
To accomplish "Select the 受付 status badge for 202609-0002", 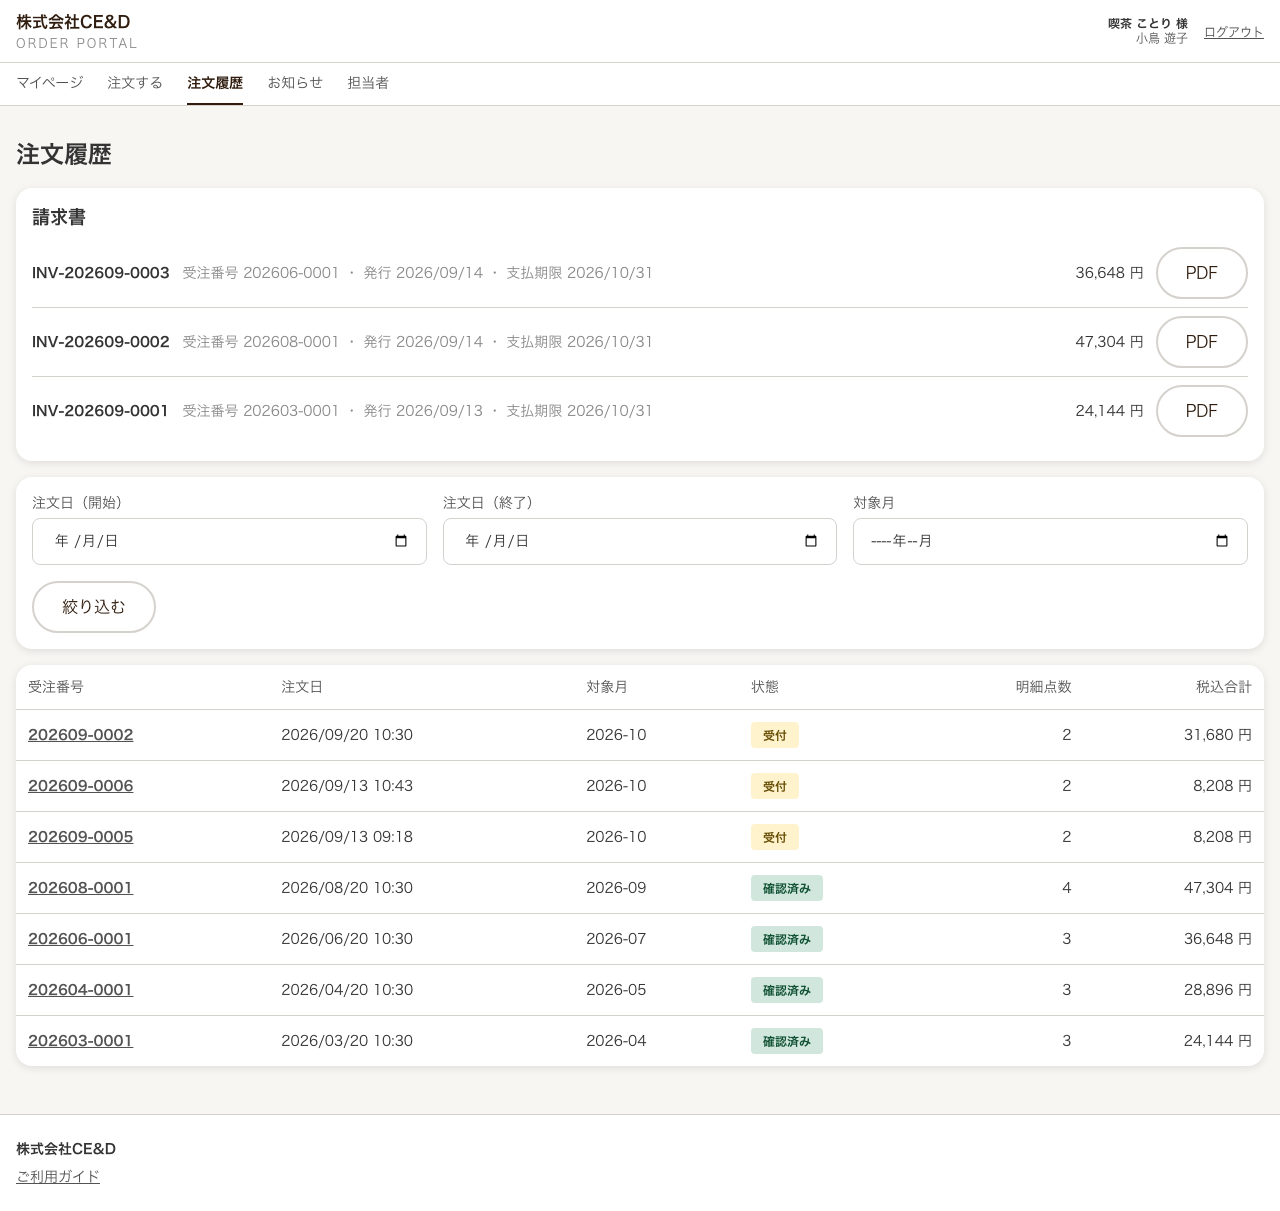I will [775, 735].
